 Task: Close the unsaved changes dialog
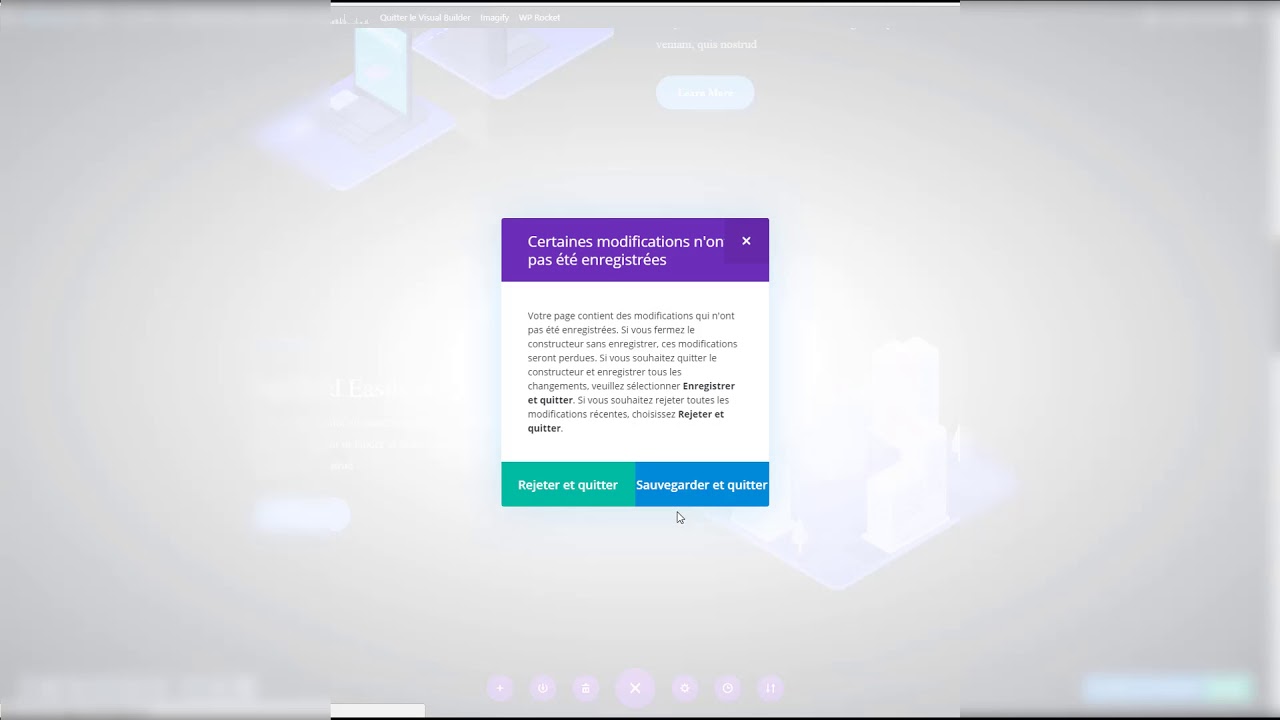coord(746,241)
